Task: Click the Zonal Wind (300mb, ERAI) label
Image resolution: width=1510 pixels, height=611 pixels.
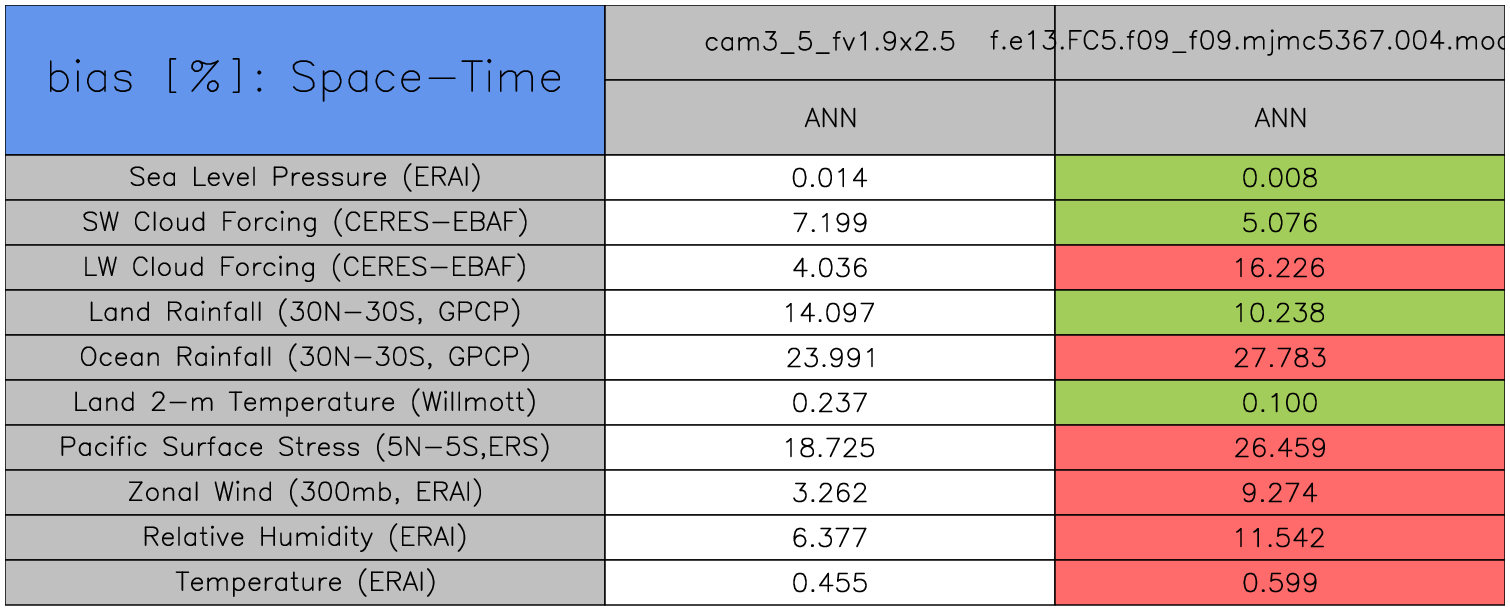Action: point(305,492)
